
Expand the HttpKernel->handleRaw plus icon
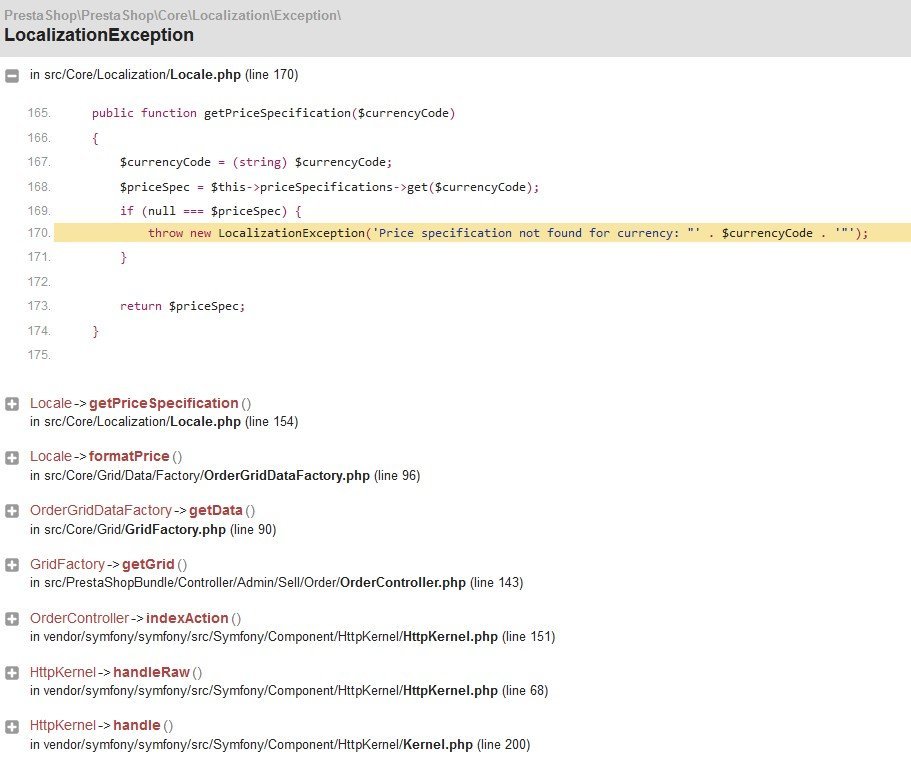[12, 672]
